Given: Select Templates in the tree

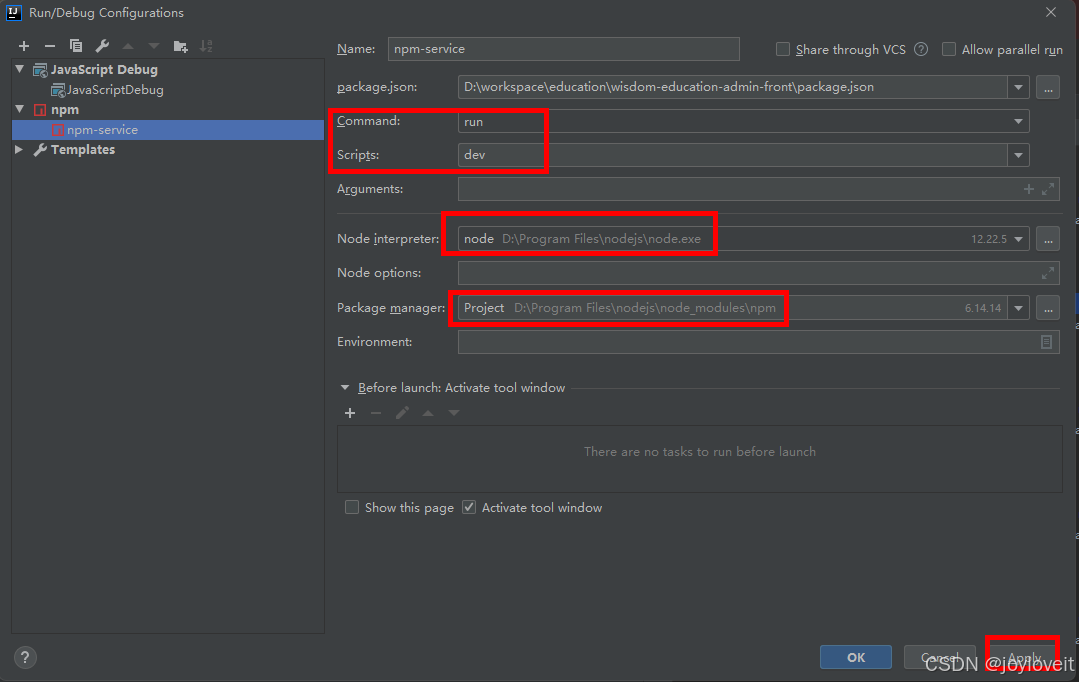Looking at the screenshot, I should pyautogui.click(x=83, y=149).
